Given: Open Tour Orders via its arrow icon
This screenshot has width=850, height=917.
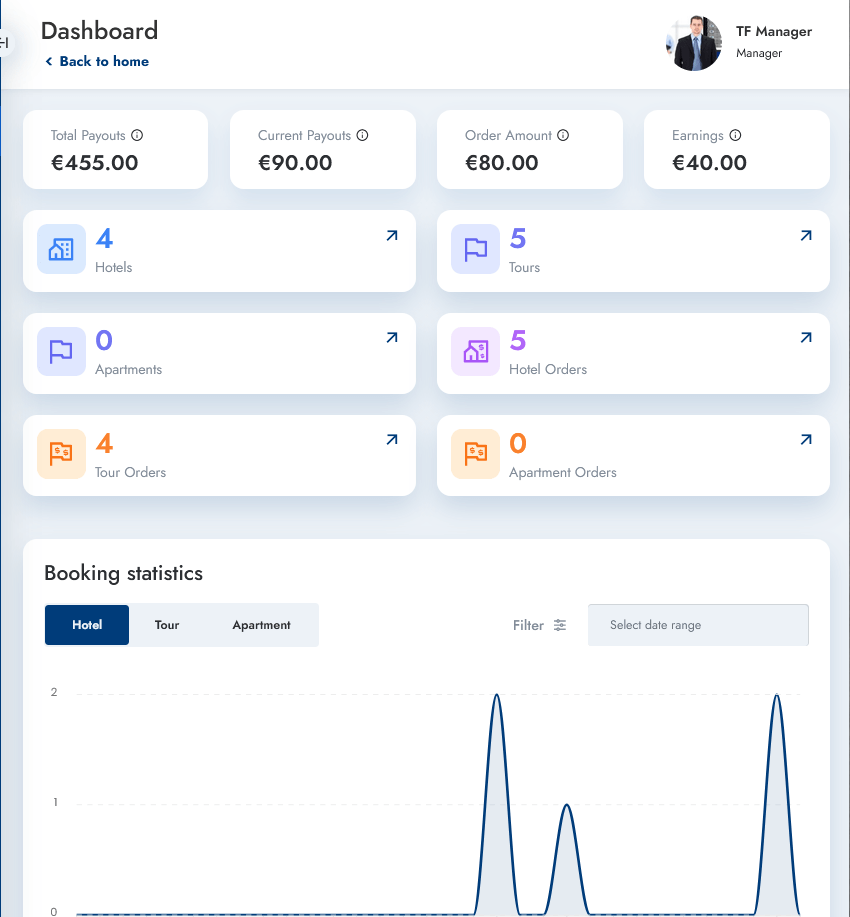Looking at the screenshot, I should coord(392,439).
